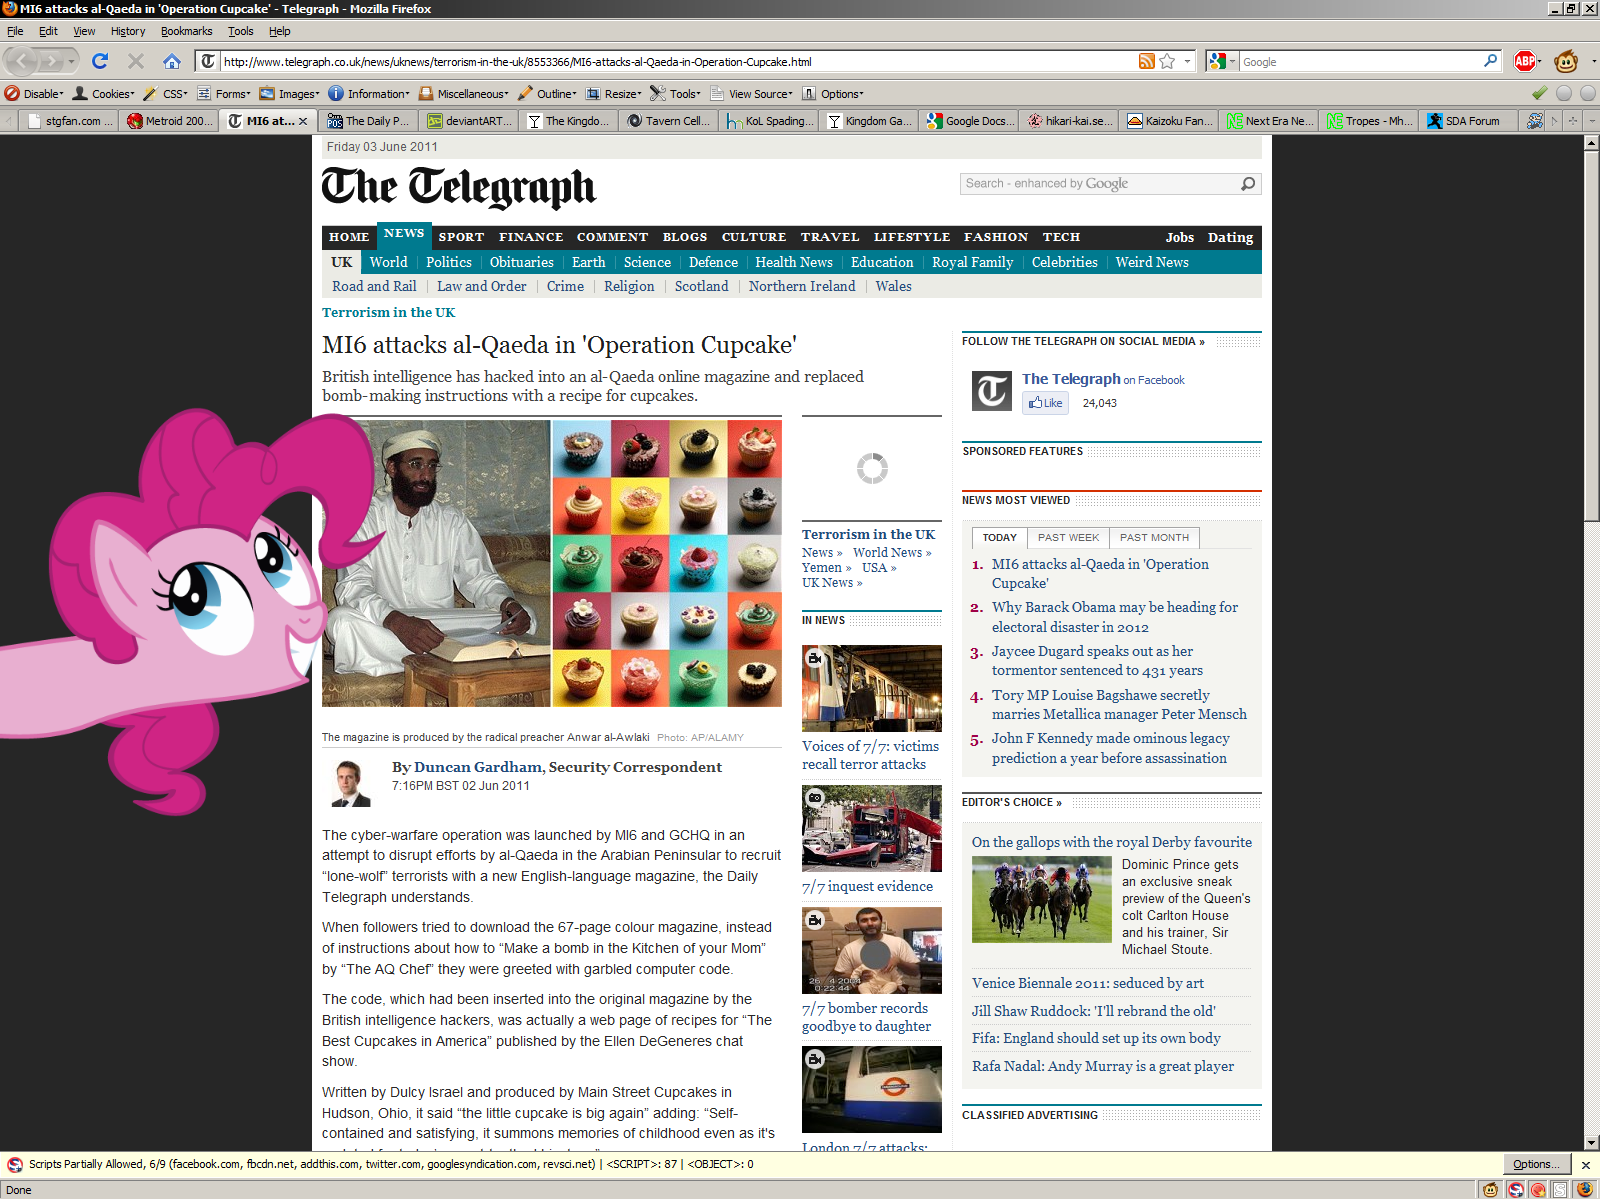Open the Weird News section link
This screenshot has height=1200, width=1600.
coord(1152,262)
